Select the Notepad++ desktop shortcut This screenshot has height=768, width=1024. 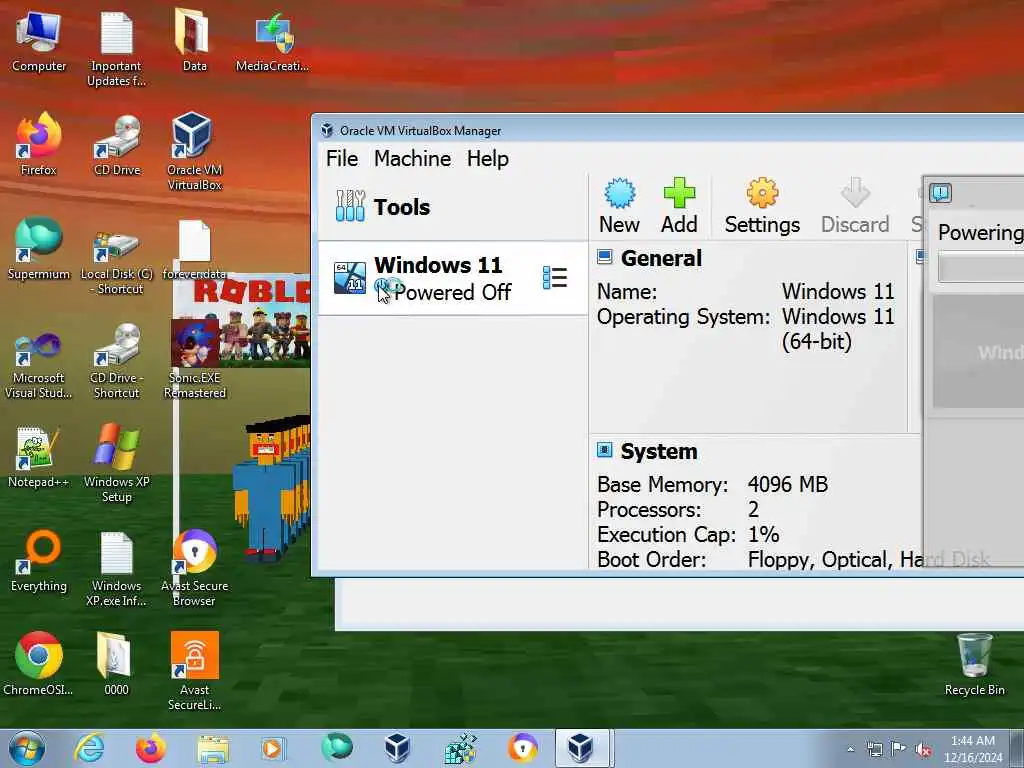[x=39, y=457]
